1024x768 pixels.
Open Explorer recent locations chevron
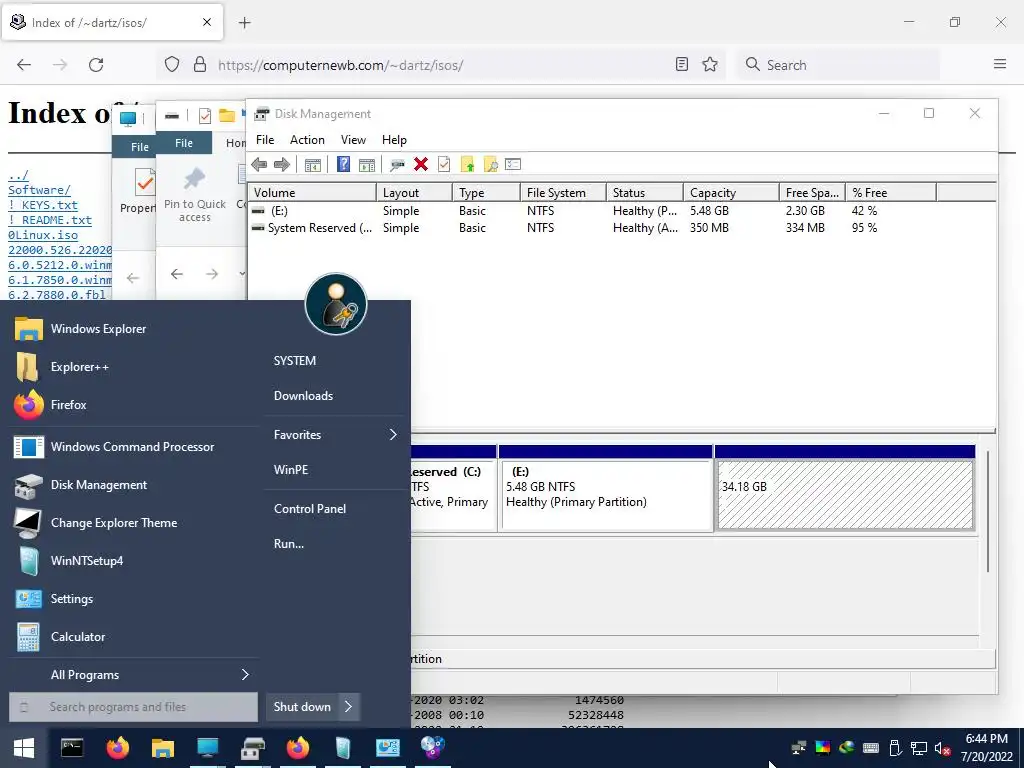(242, 273)
